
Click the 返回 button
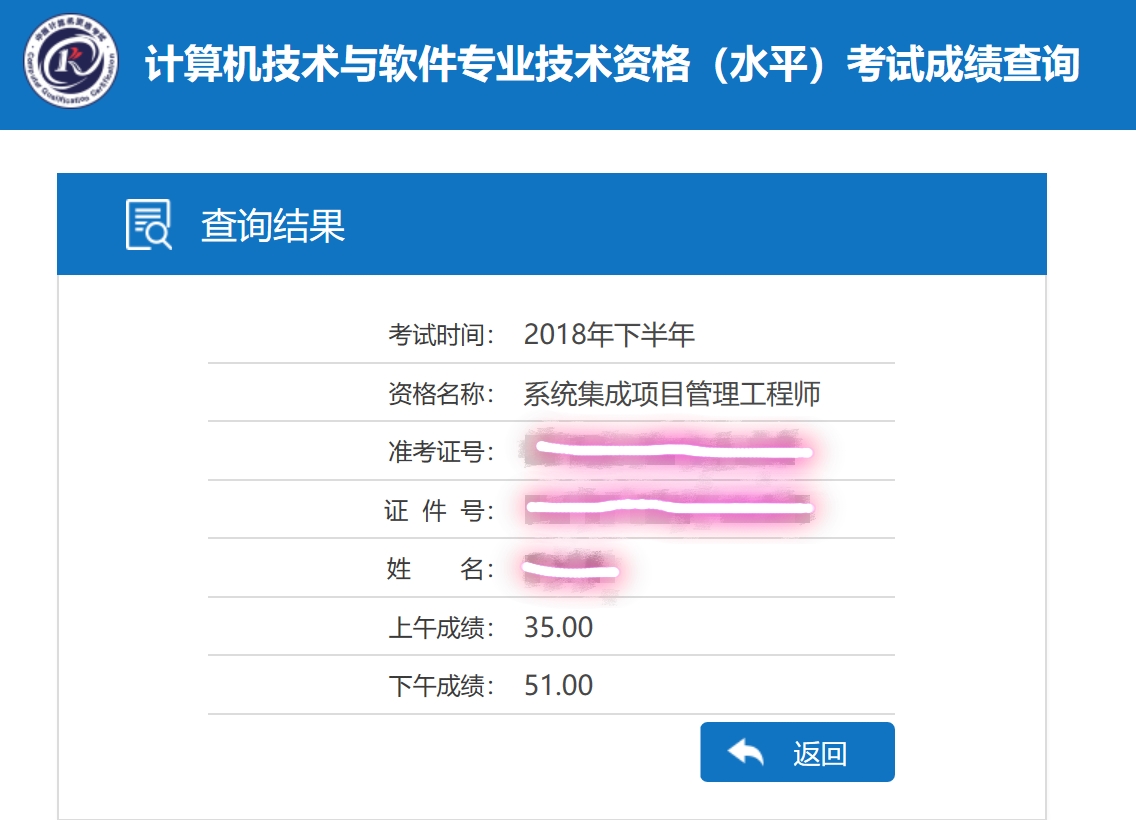pyautogui.click(x=797, y=752)
